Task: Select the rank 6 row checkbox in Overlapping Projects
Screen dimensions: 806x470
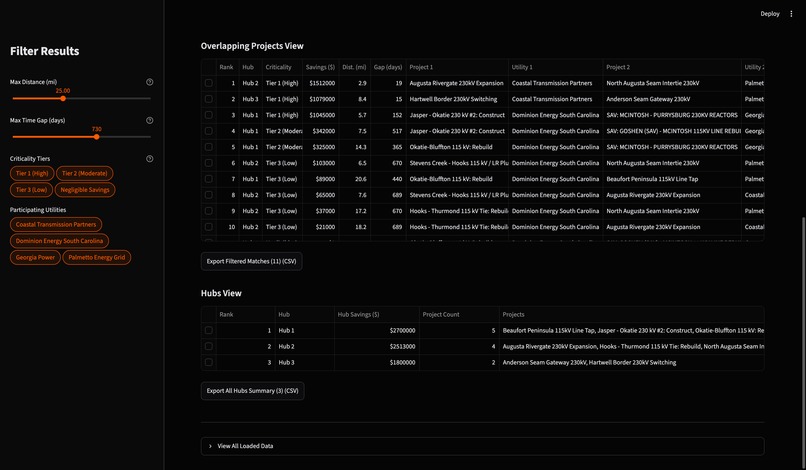Action: coord(209,162)
